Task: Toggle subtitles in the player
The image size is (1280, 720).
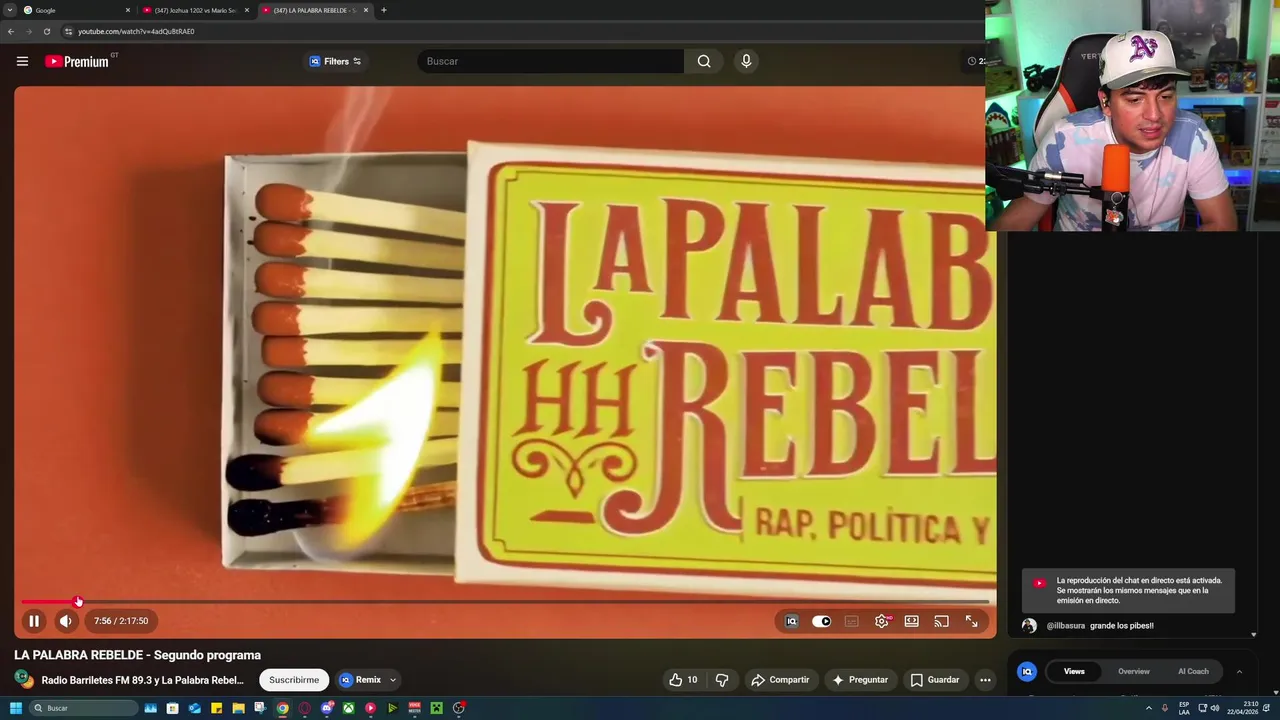Action: (x=852, y=621)
